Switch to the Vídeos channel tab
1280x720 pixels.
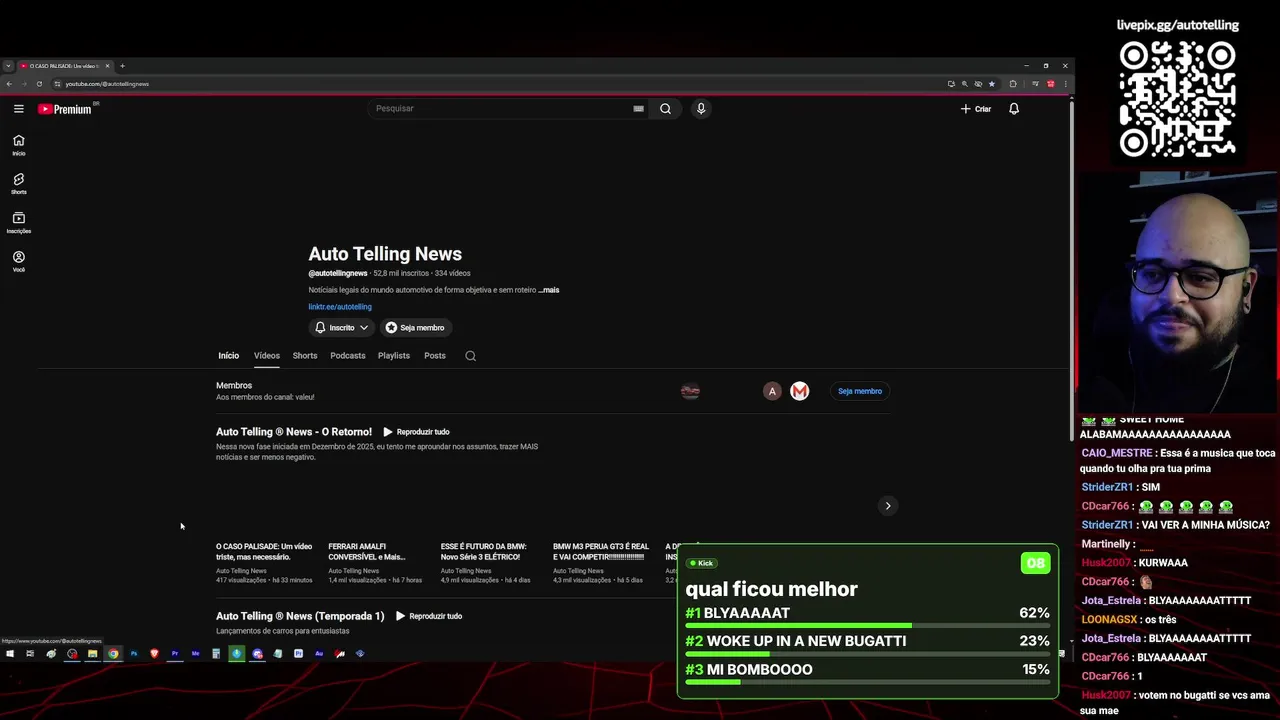(267, 356)
